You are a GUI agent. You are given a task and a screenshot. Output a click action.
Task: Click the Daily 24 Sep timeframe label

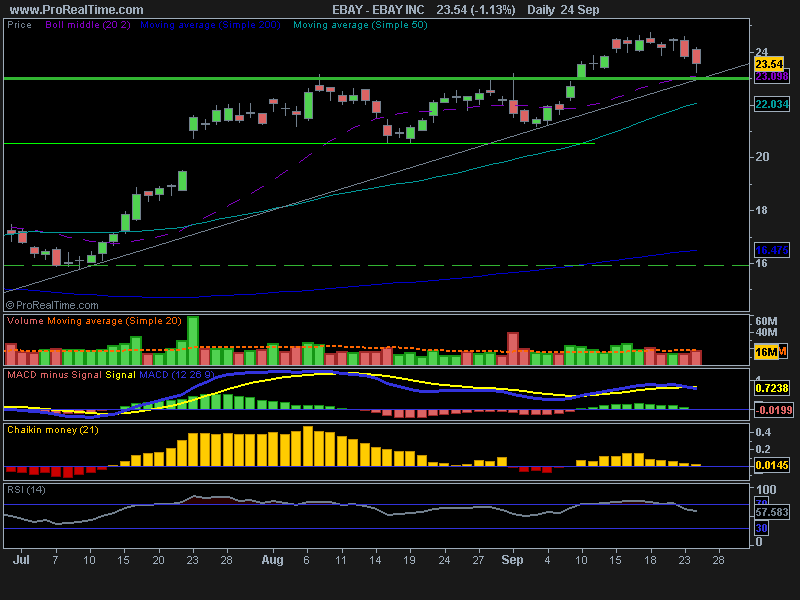pyautogui.click(x=563, y=10)
